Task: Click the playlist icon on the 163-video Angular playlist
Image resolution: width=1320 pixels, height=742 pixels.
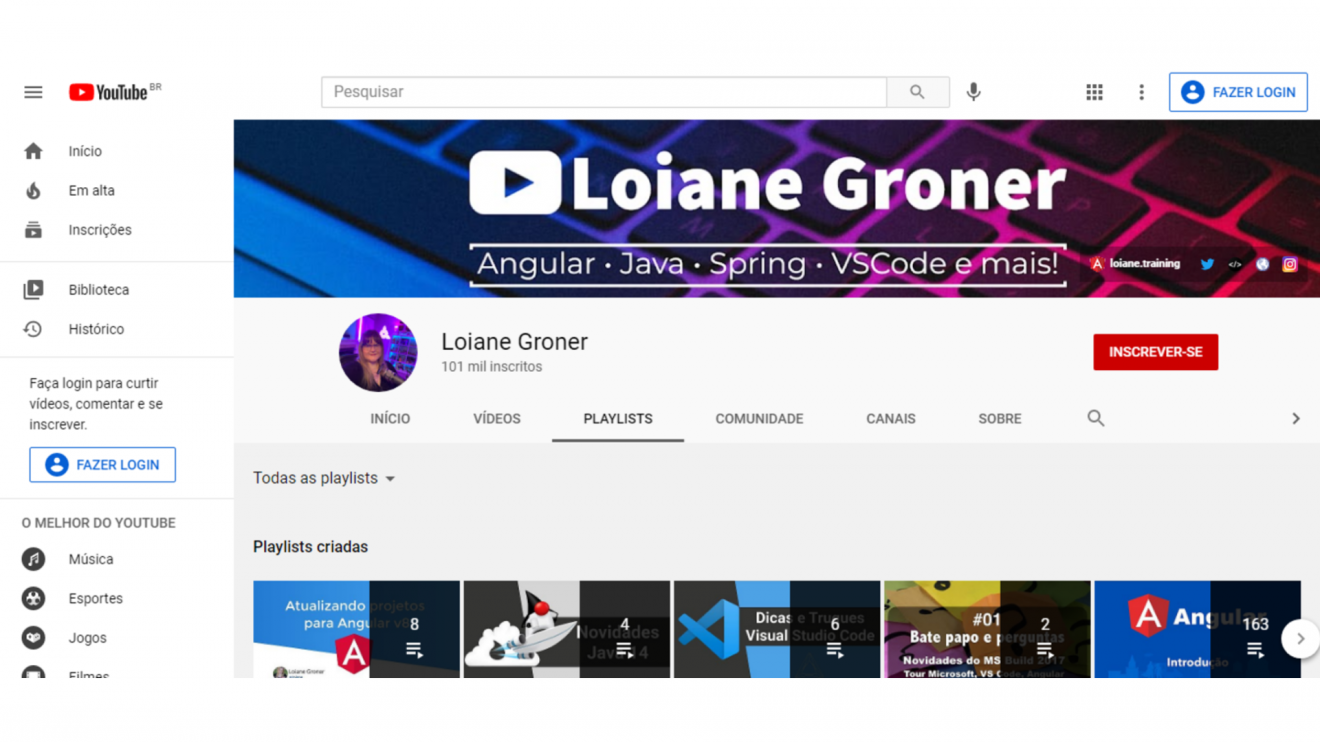Action: (1255, 650)
